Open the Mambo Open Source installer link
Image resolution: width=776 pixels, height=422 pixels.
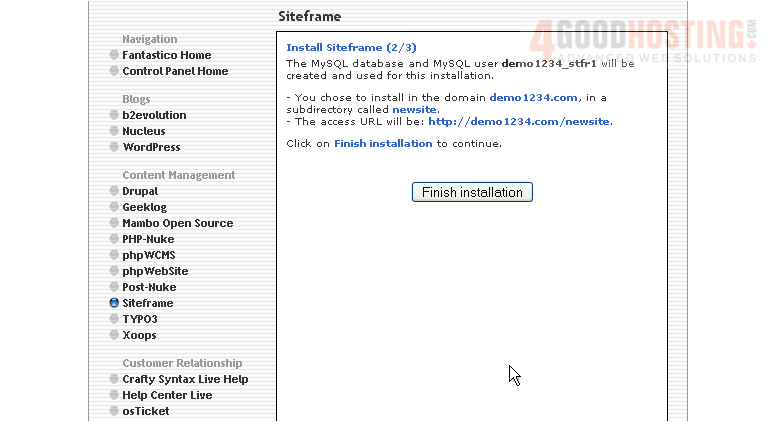[x=177, y=223]
